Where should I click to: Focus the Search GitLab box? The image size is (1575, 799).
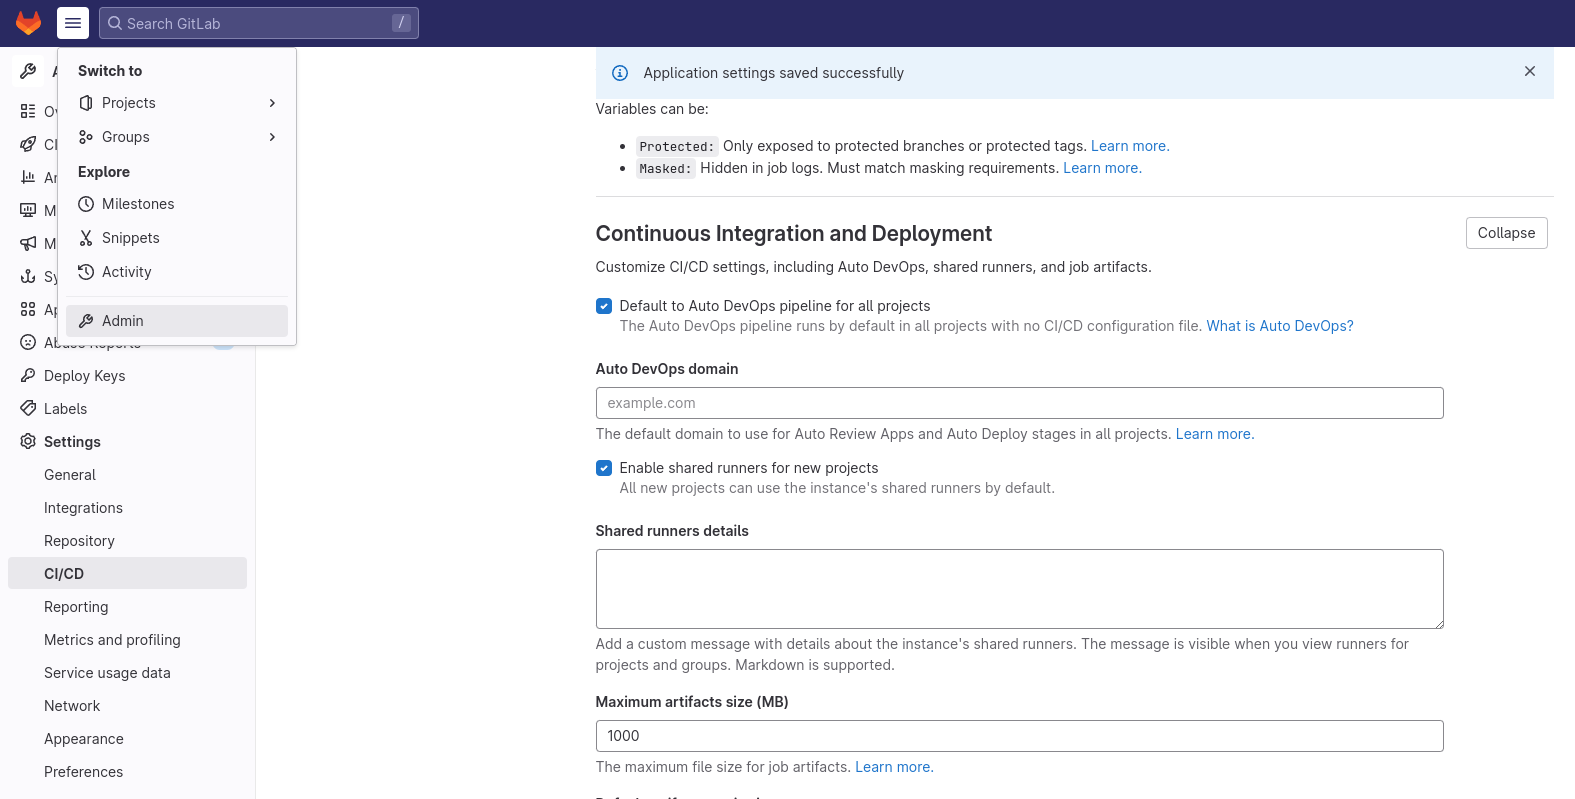(x=258, y=23)
